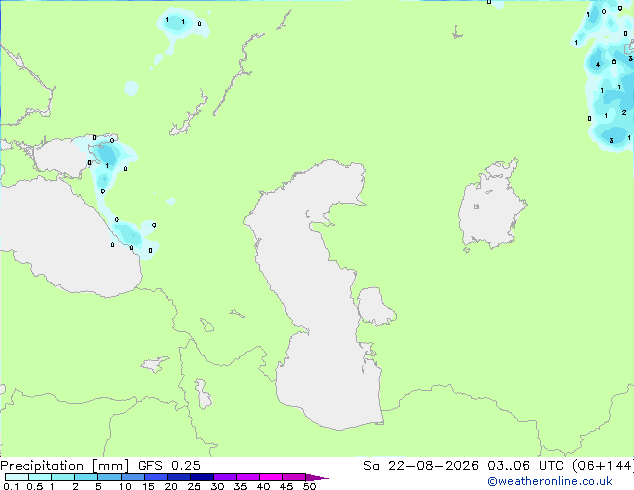Pick the legend swatch between 30 and 35
Image resolution: width=634 pixels, height=490 pixels.
click(225, 477)
